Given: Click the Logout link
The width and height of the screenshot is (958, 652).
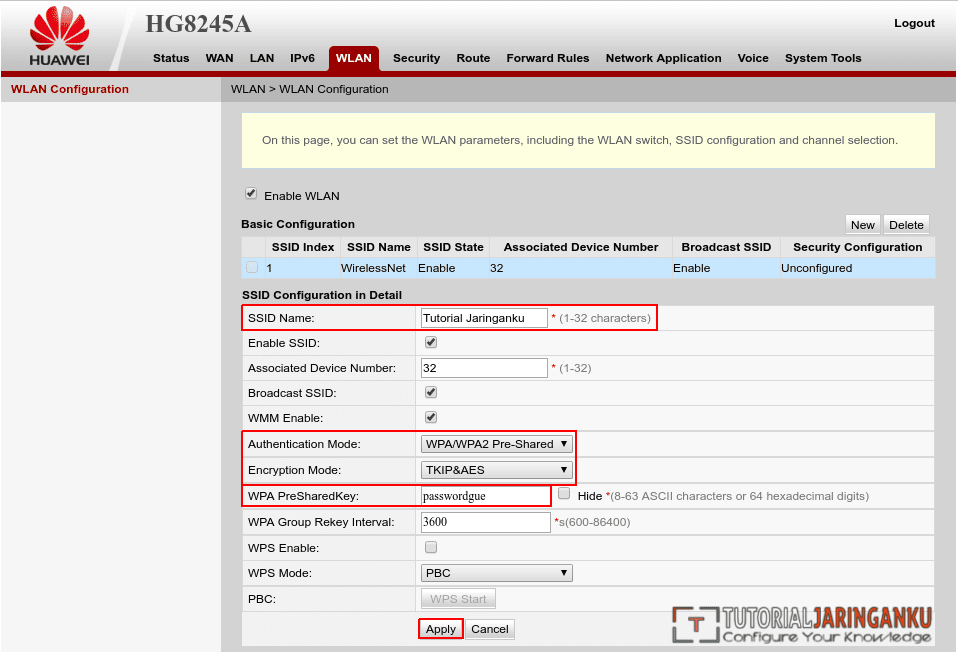Looking at the screenshot, I should 914,23.
